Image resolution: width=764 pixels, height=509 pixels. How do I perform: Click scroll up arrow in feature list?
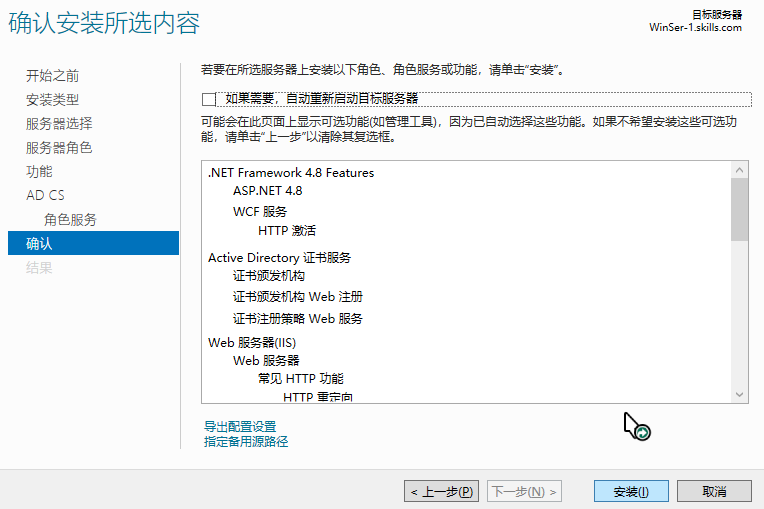[x=740, y=170]
